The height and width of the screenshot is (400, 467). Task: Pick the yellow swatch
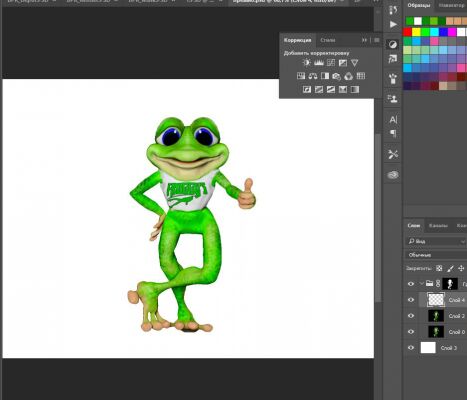pos(416,32)
